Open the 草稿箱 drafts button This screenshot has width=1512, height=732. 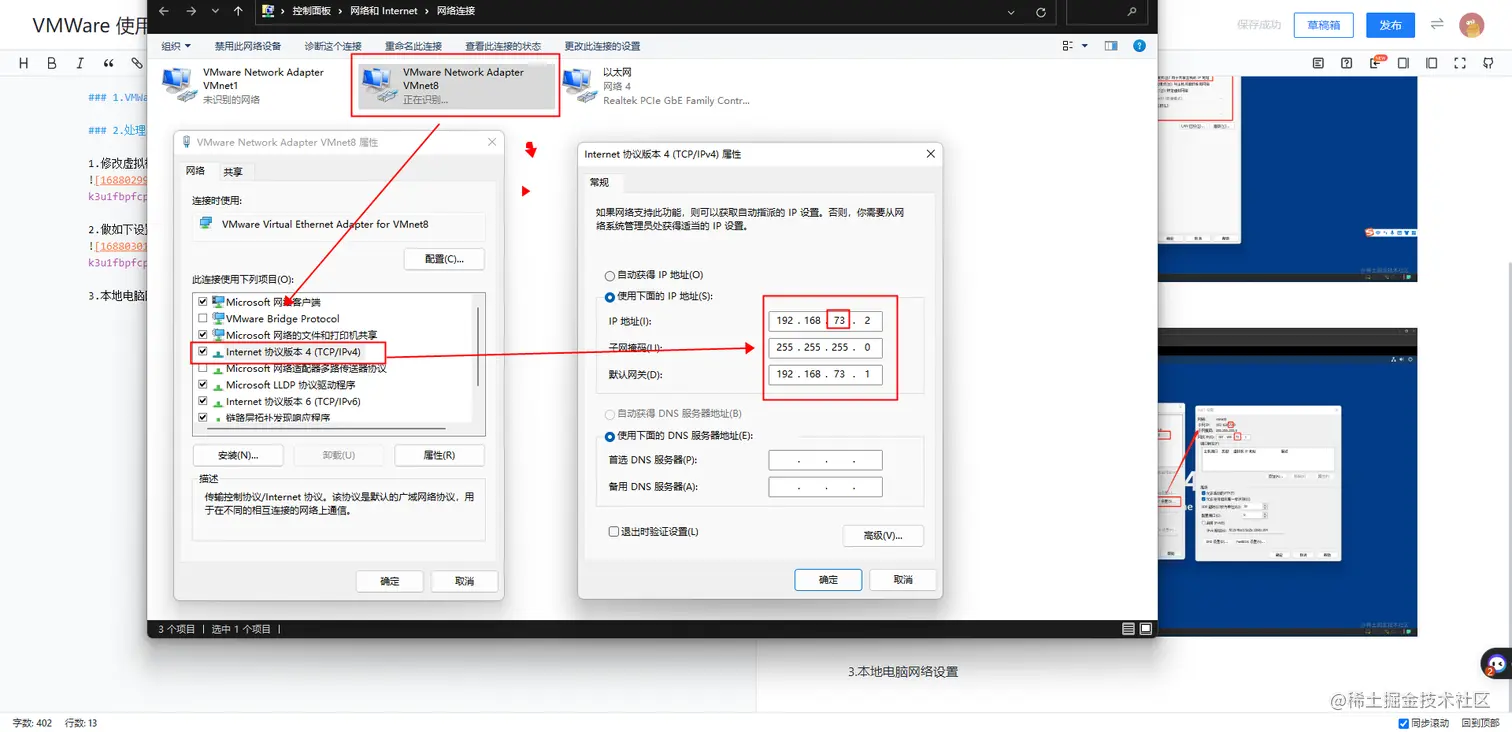pos(1323,25)
